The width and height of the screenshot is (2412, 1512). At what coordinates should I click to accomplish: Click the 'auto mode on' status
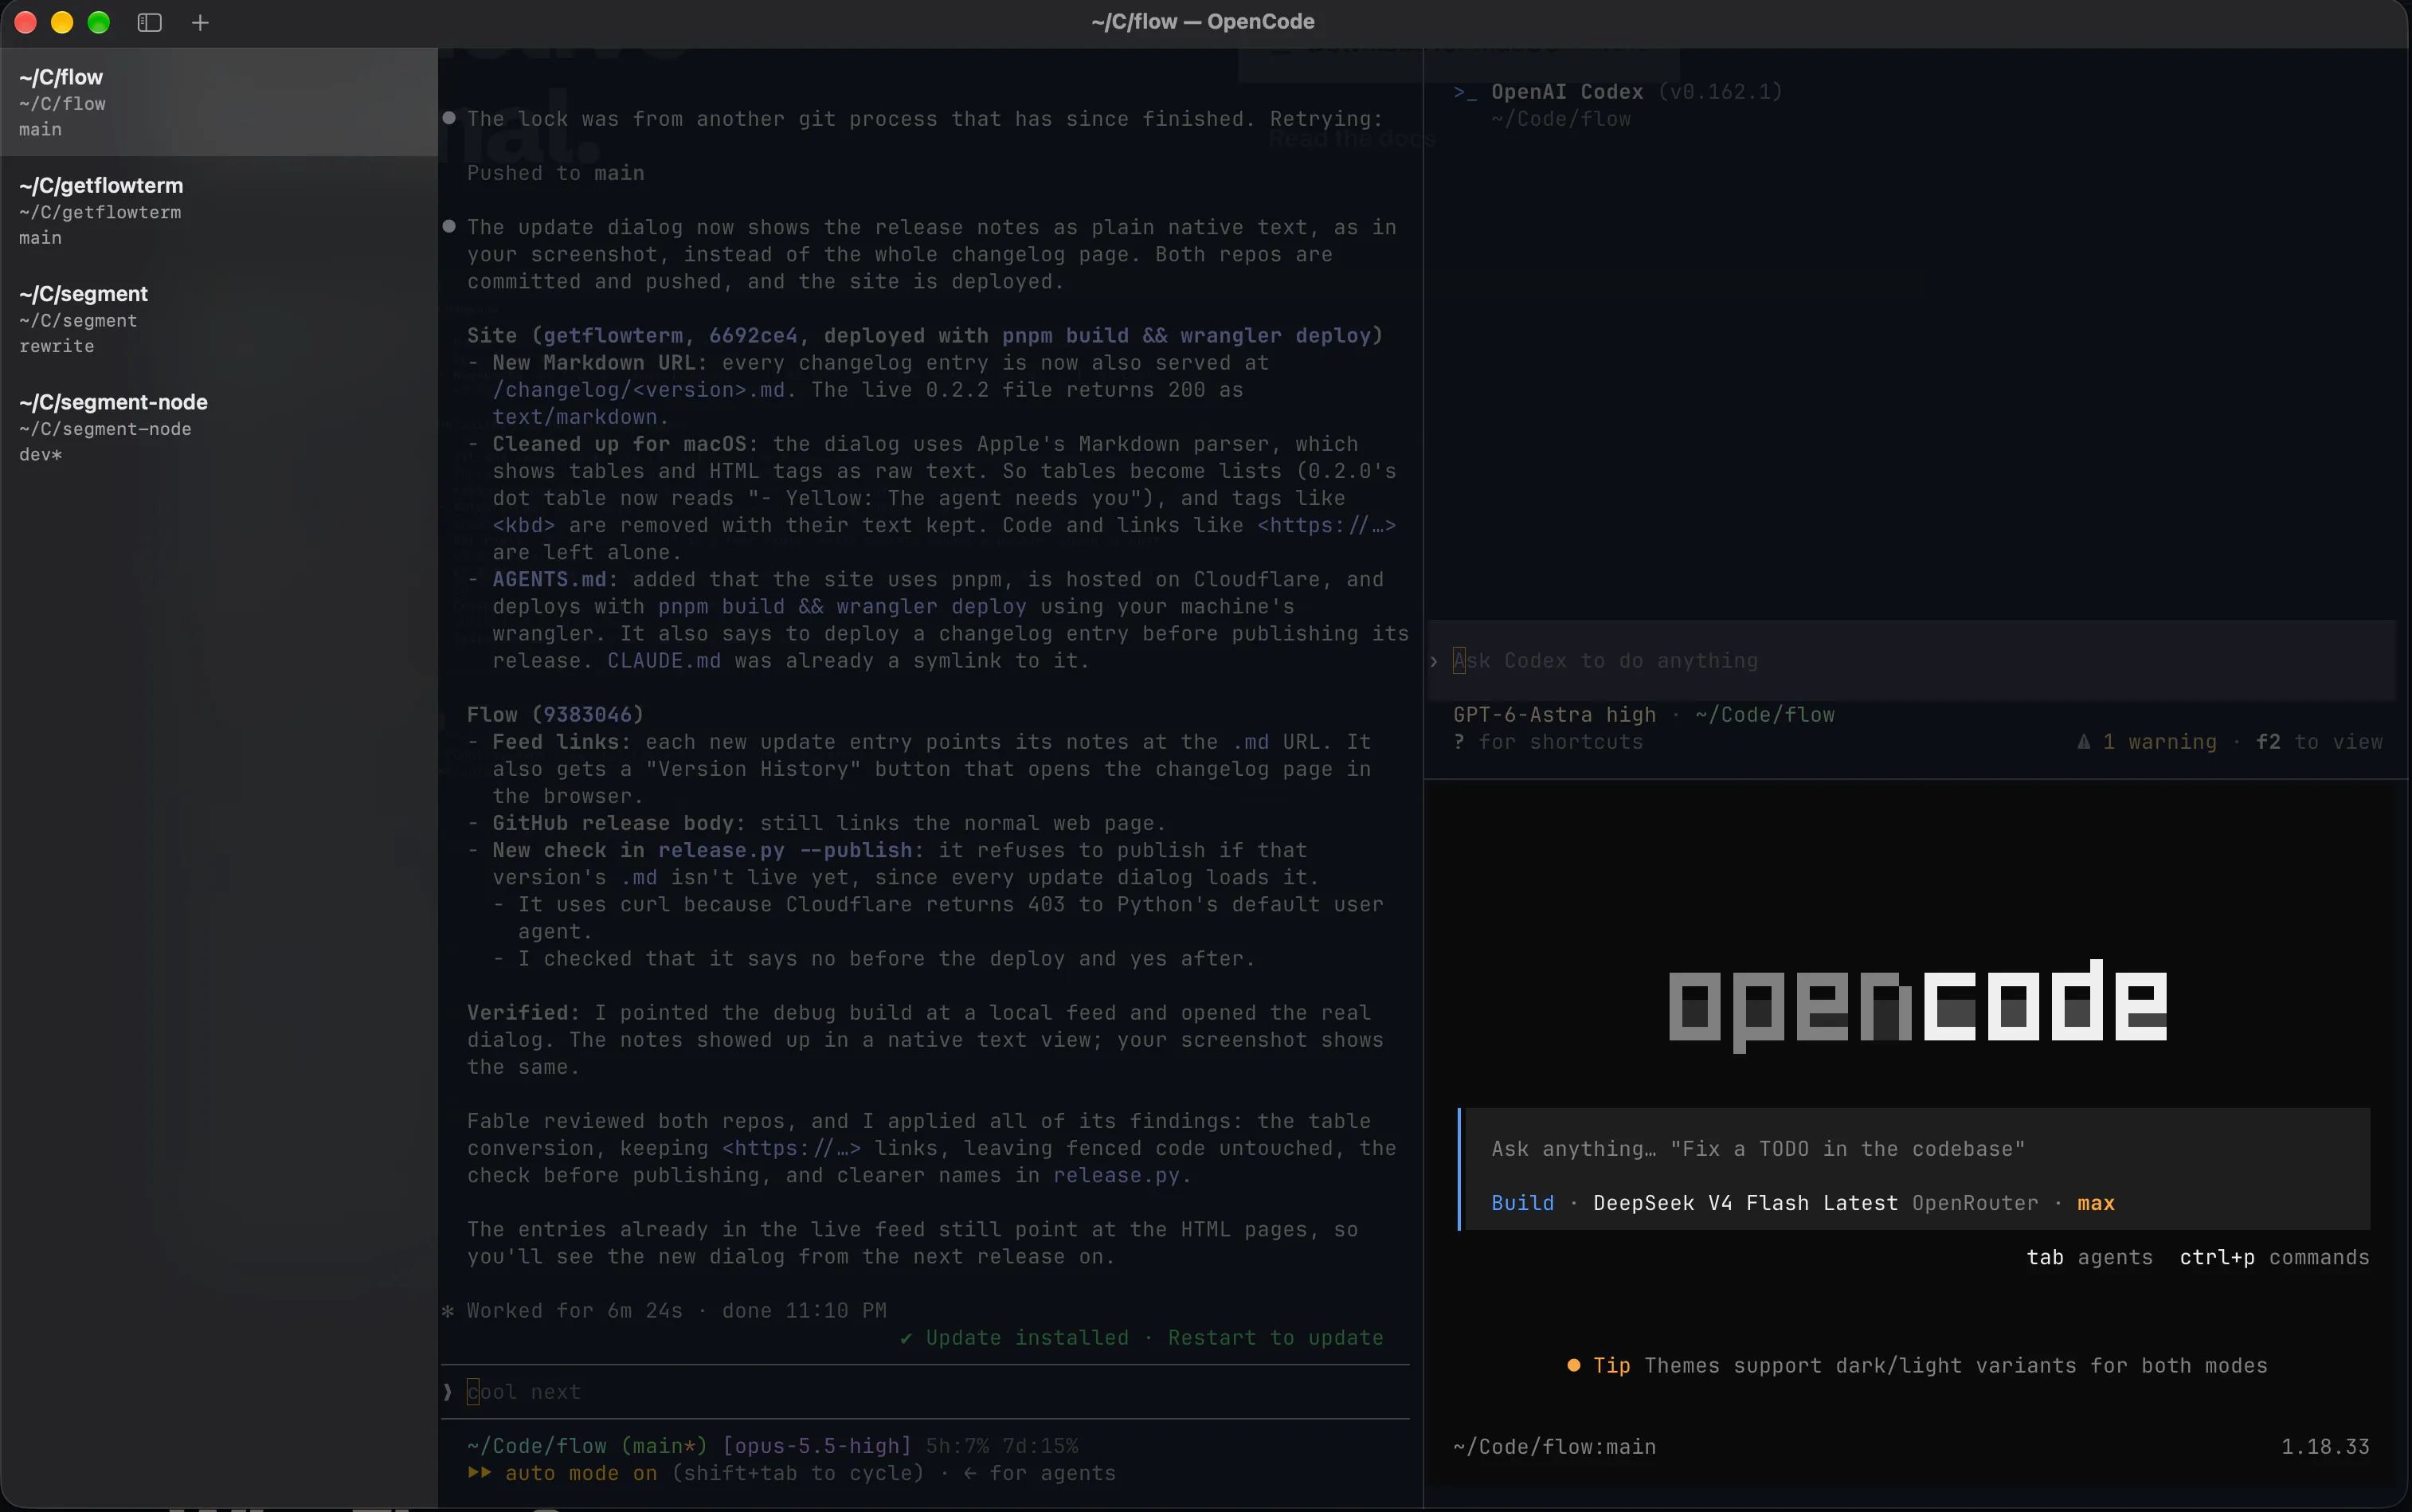581,1473
